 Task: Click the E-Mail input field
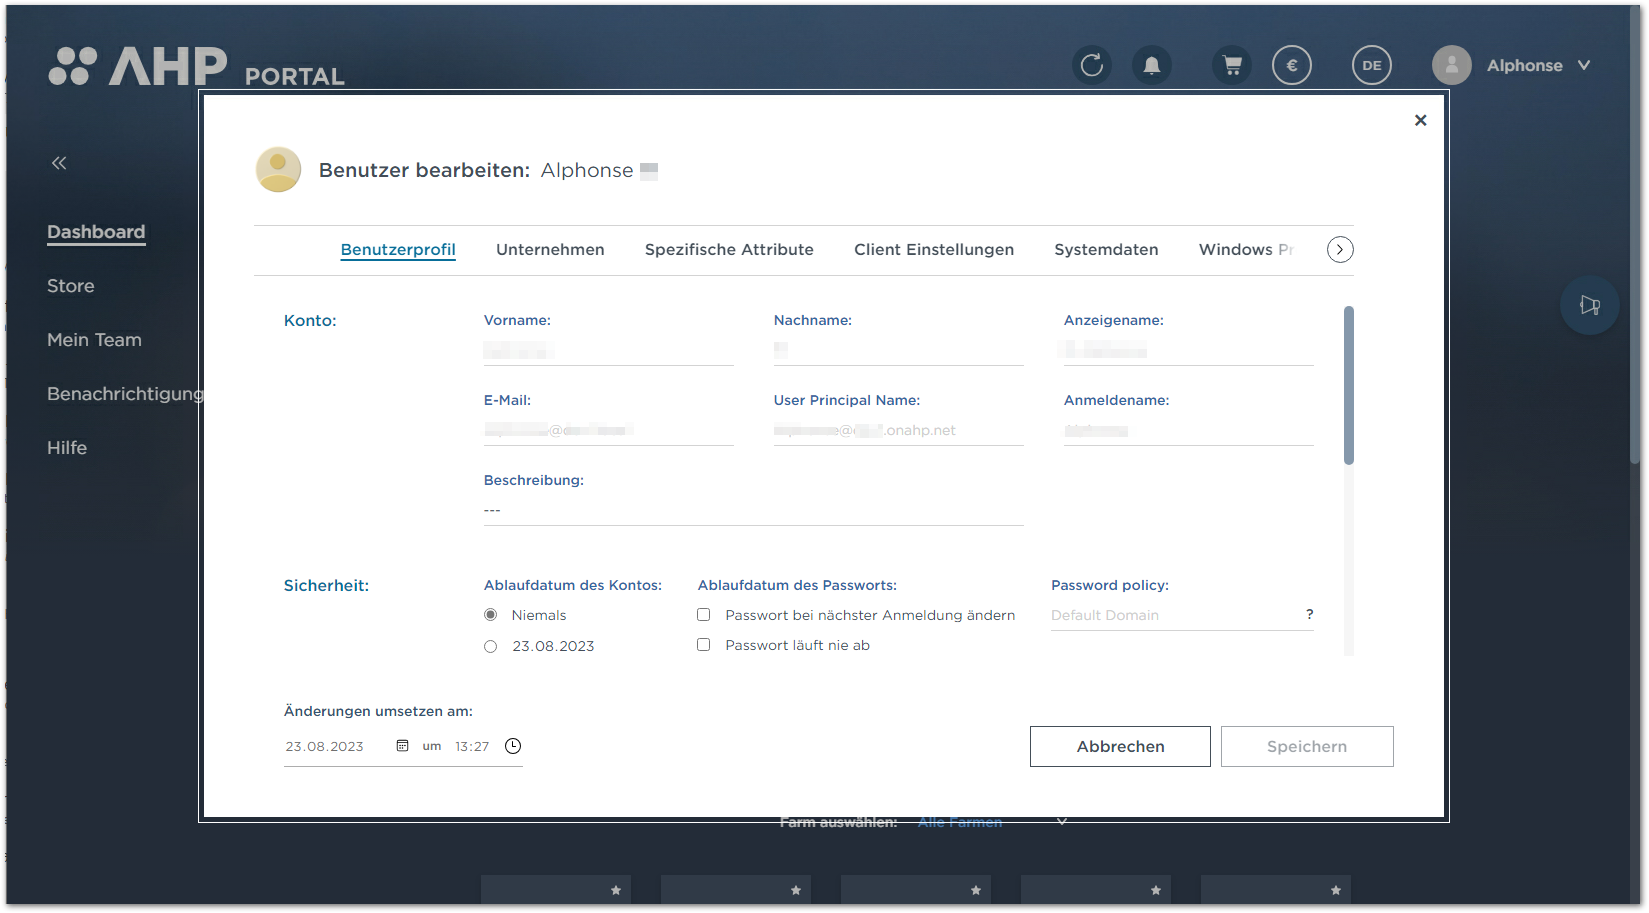(609, 430)
